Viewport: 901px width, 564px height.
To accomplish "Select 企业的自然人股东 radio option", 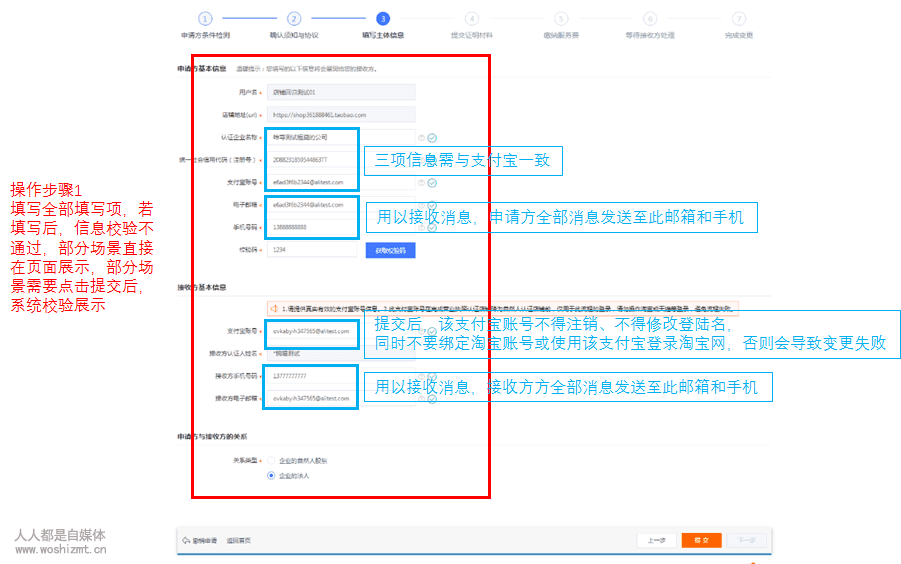I will (270, 460).
